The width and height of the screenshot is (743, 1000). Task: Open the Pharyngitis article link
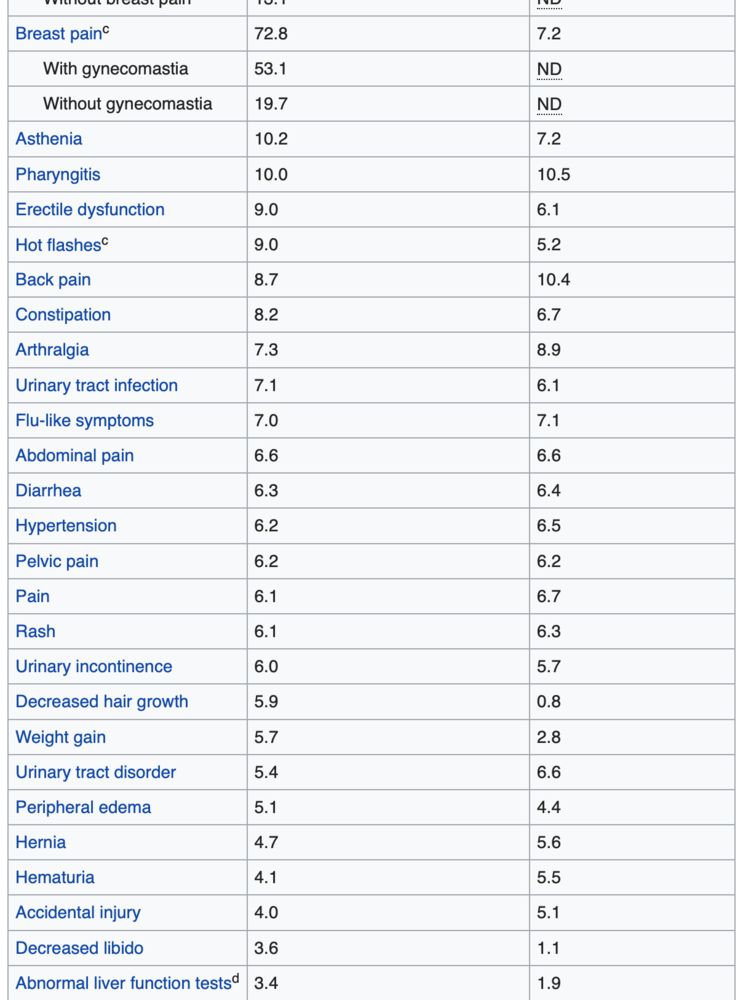pos(58,174)
